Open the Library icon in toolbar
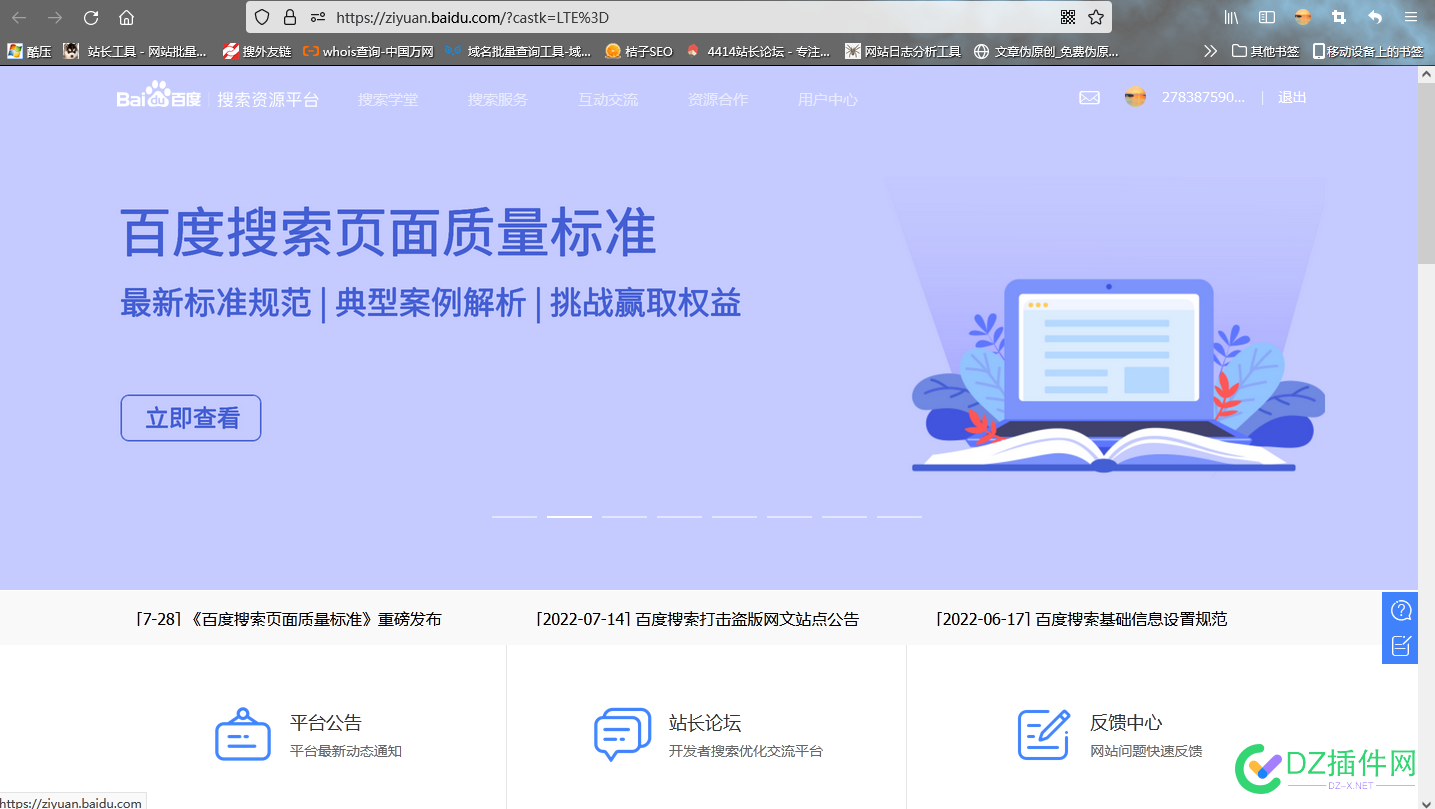1435x809 pixels. 1232,17
